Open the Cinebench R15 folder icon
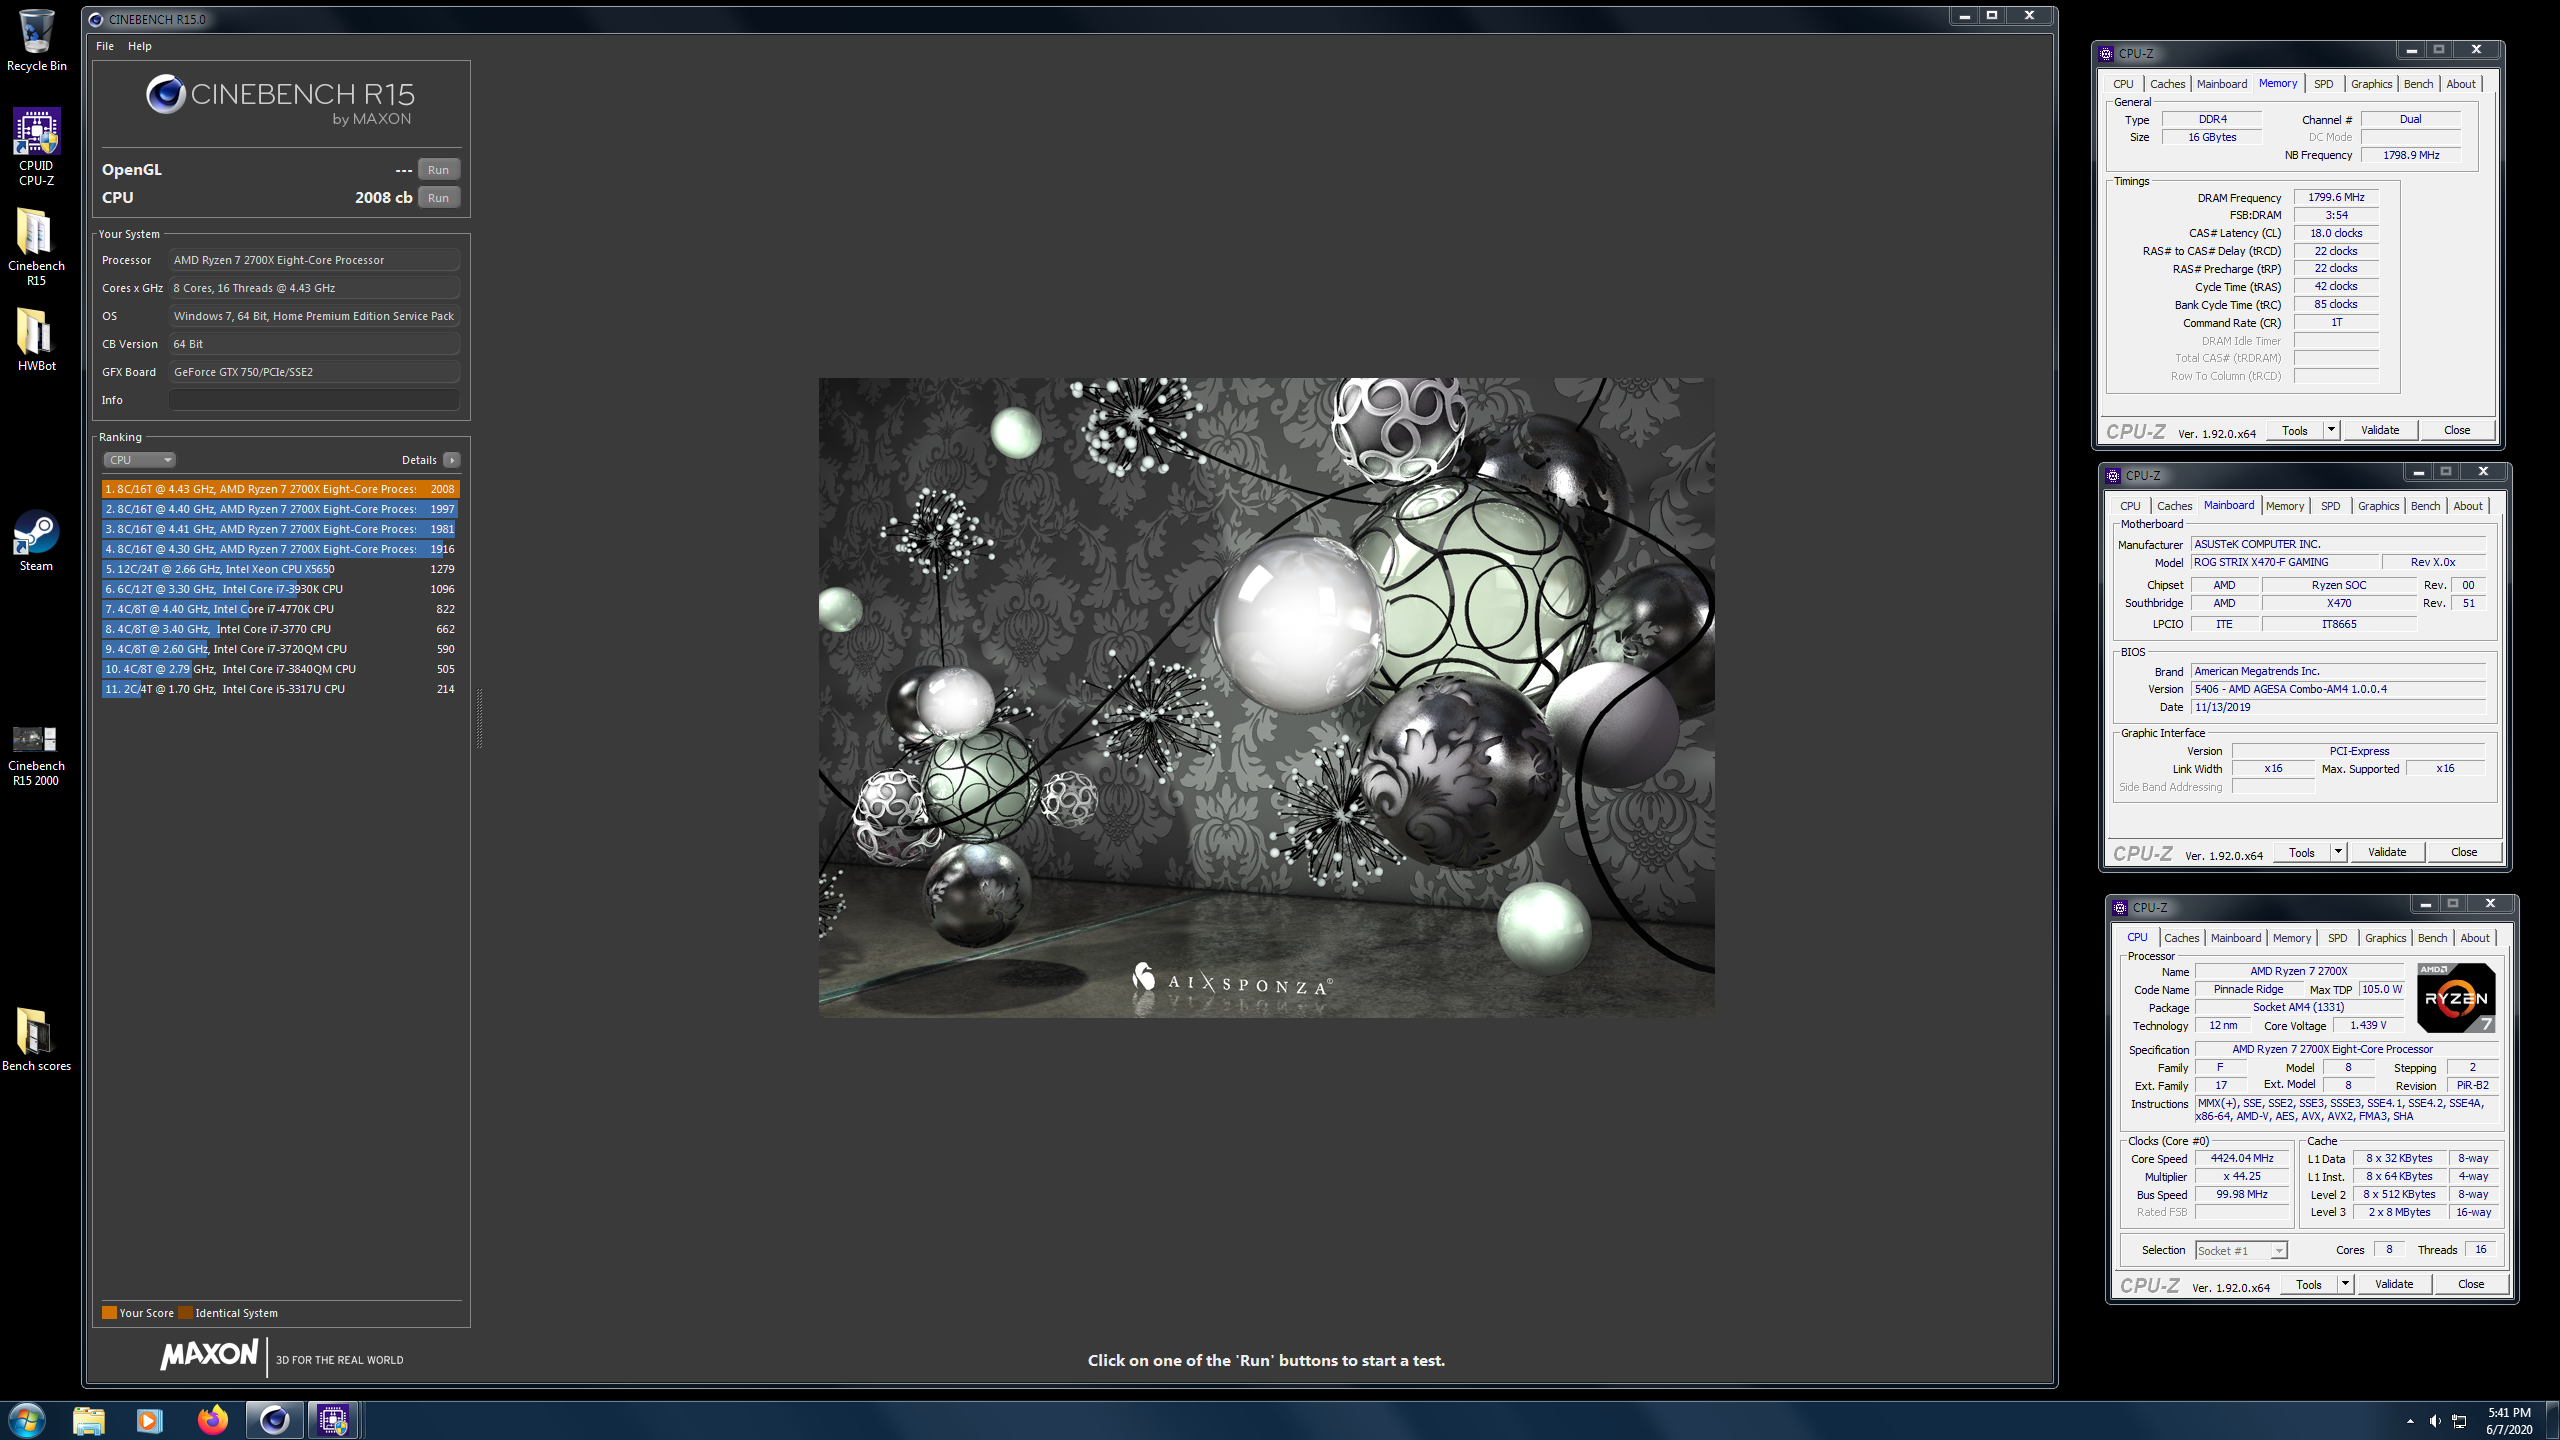 tap(36, 247)
